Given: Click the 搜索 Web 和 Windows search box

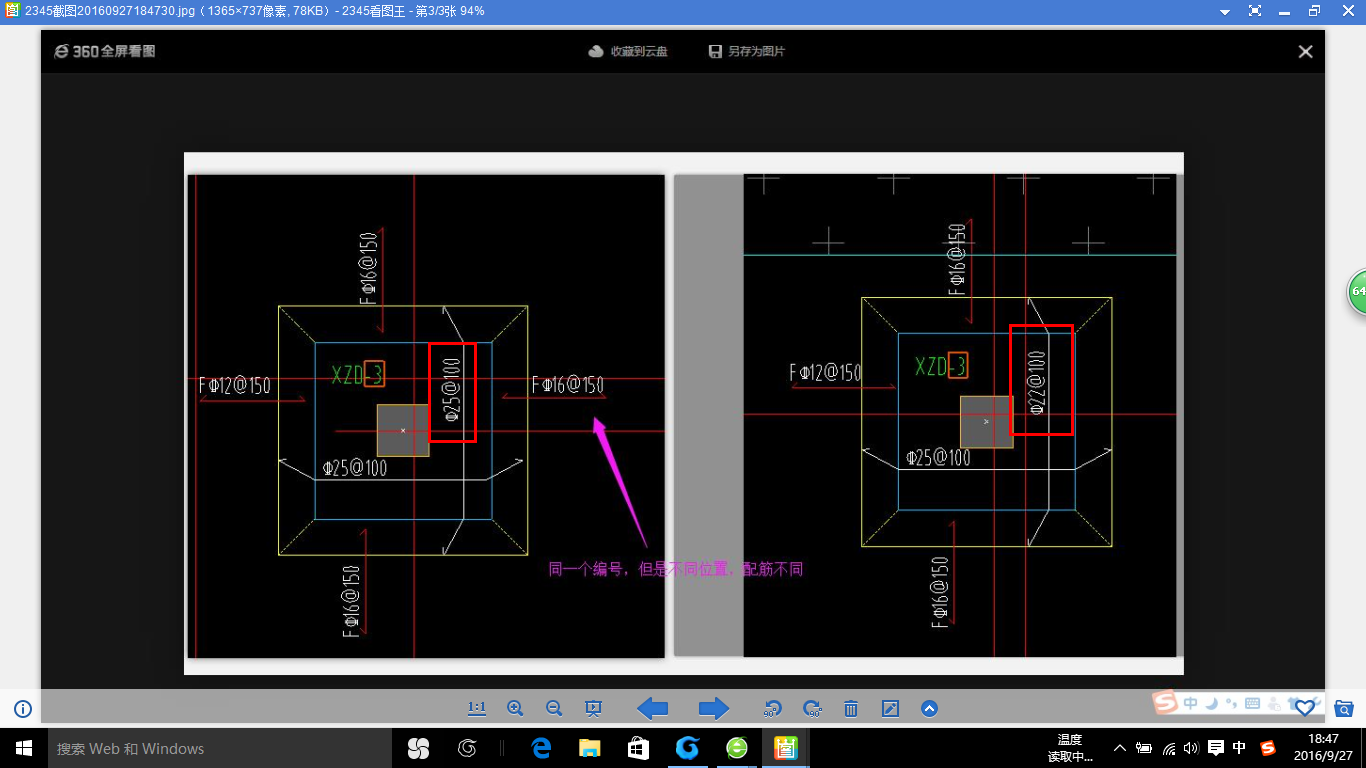Looking at the screenshot, I should coord(220,748).
